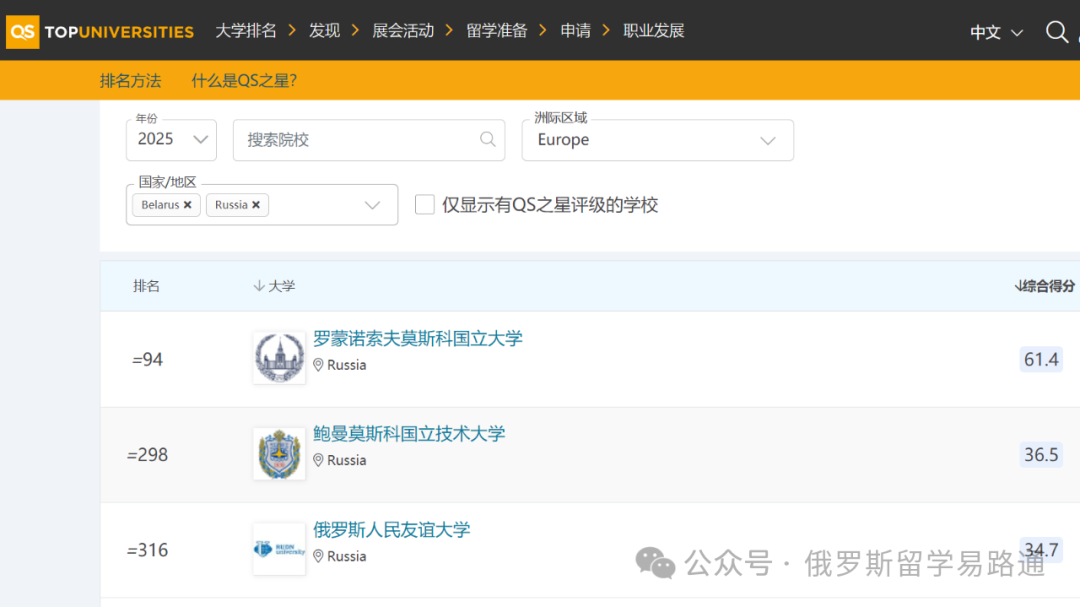Expand the chevron after 留学准备
1080x607 pixels.
coord(543,30)
